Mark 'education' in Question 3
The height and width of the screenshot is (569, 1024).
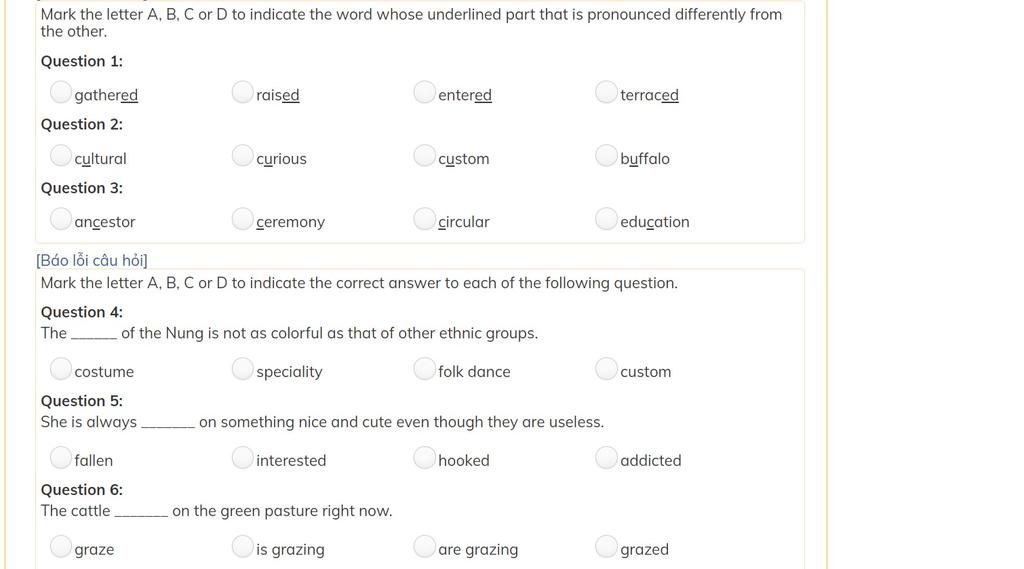pyautogui.click(x=606, y=219)
